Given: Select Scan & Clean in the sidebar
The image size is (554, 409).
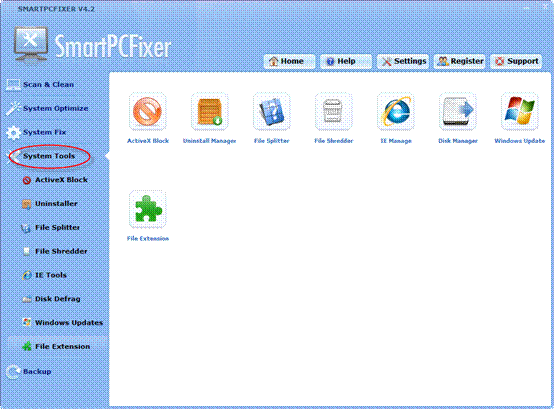Looking at the screenshot, I should point(40,84).
